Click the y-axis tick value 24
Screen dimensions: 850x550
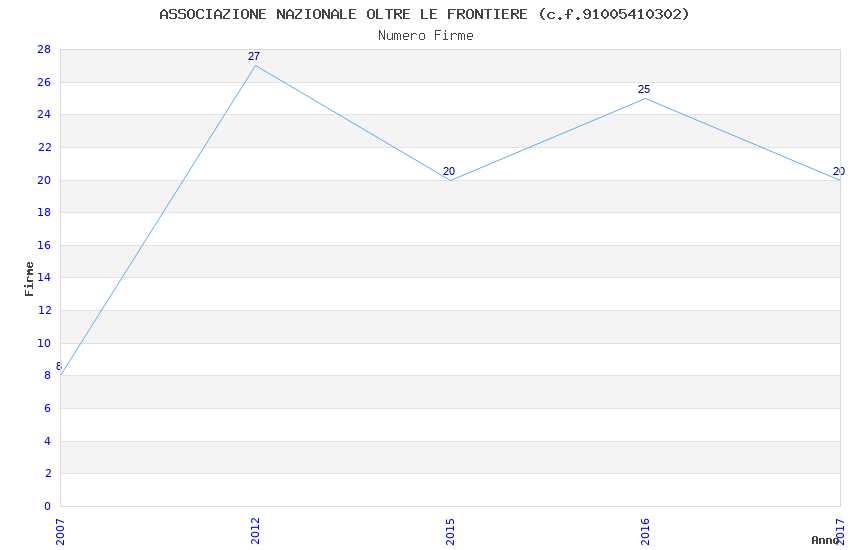44,114
